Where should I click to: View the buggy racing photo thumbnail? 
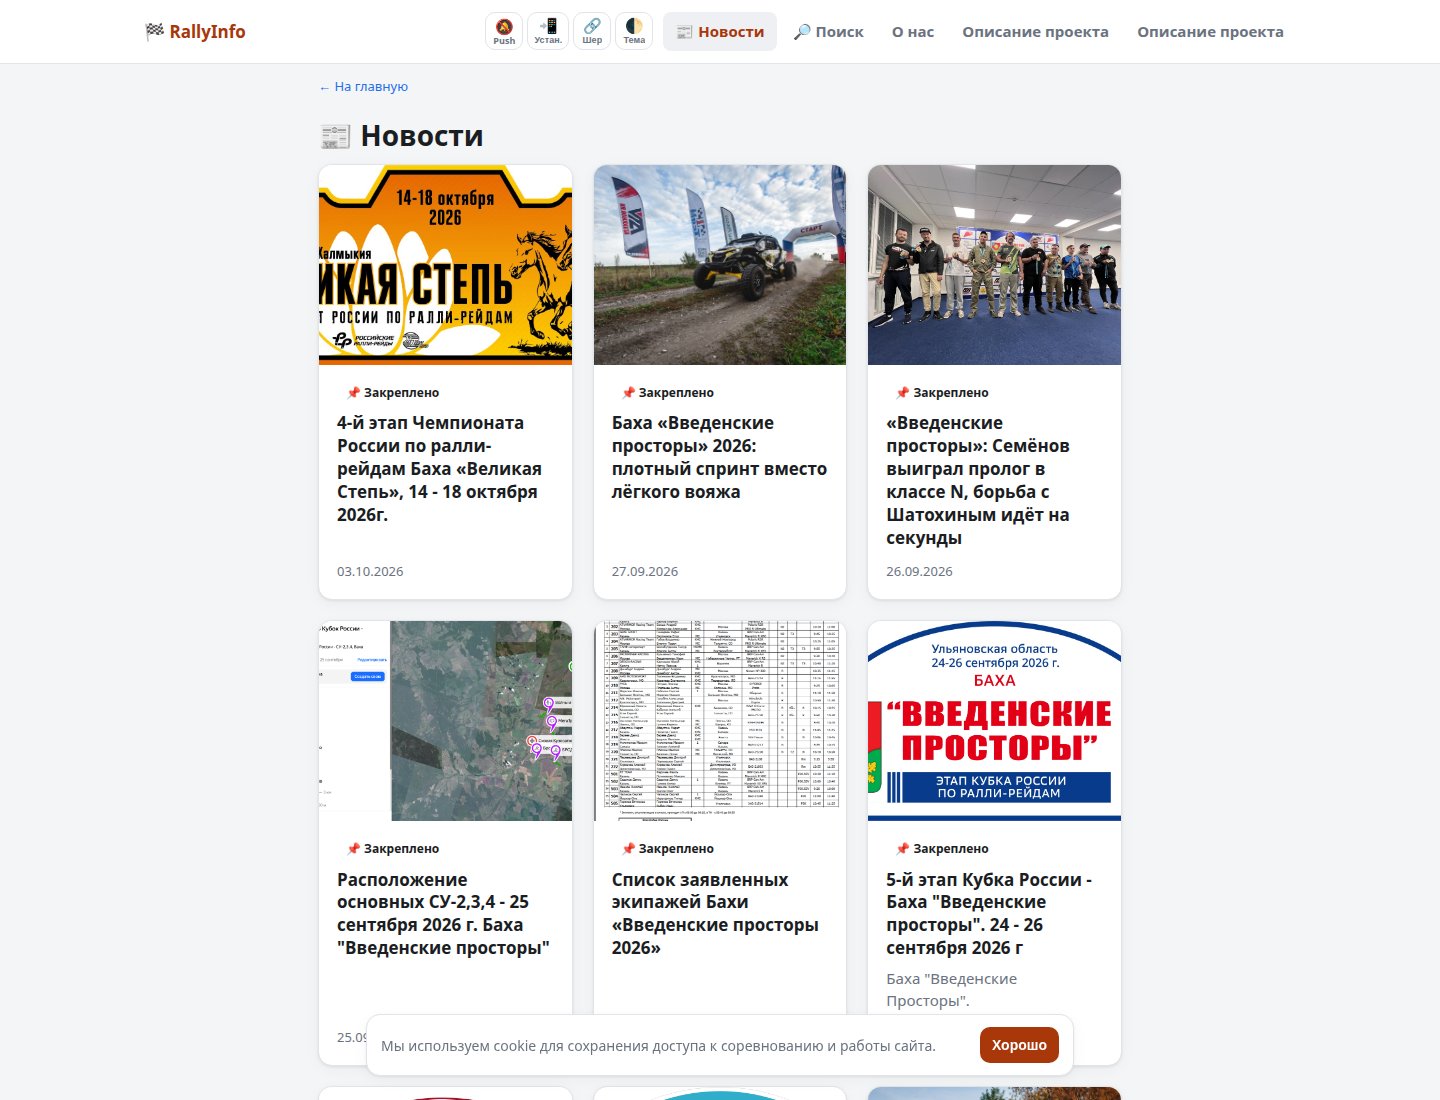[720, 265]
